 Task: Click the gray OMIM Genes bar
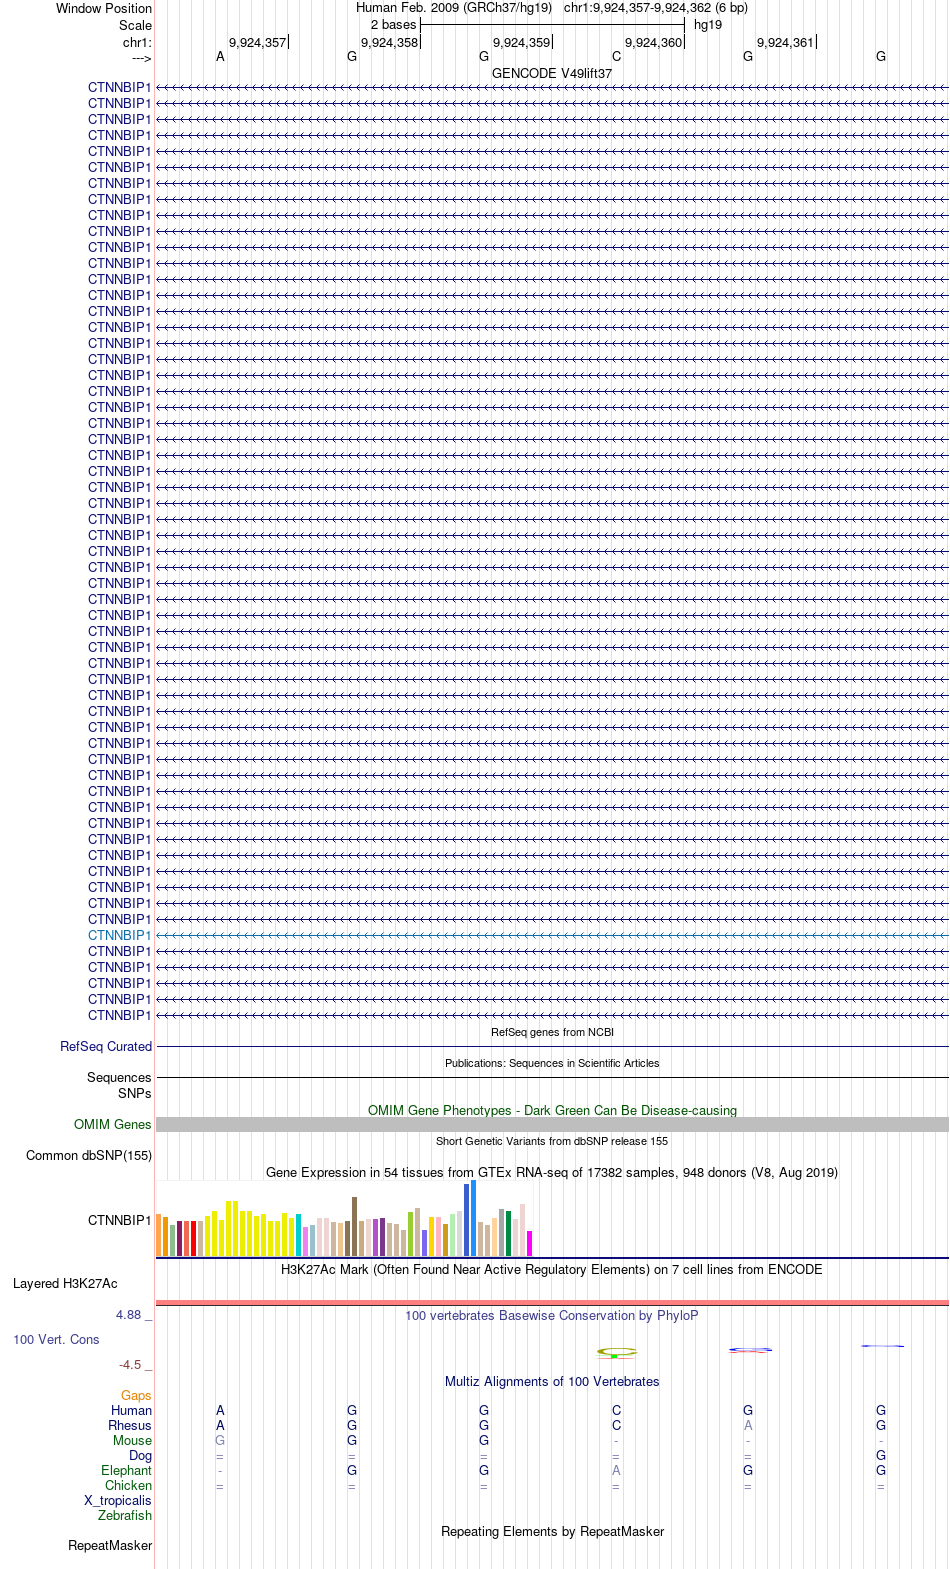(x=552, y=1124)
